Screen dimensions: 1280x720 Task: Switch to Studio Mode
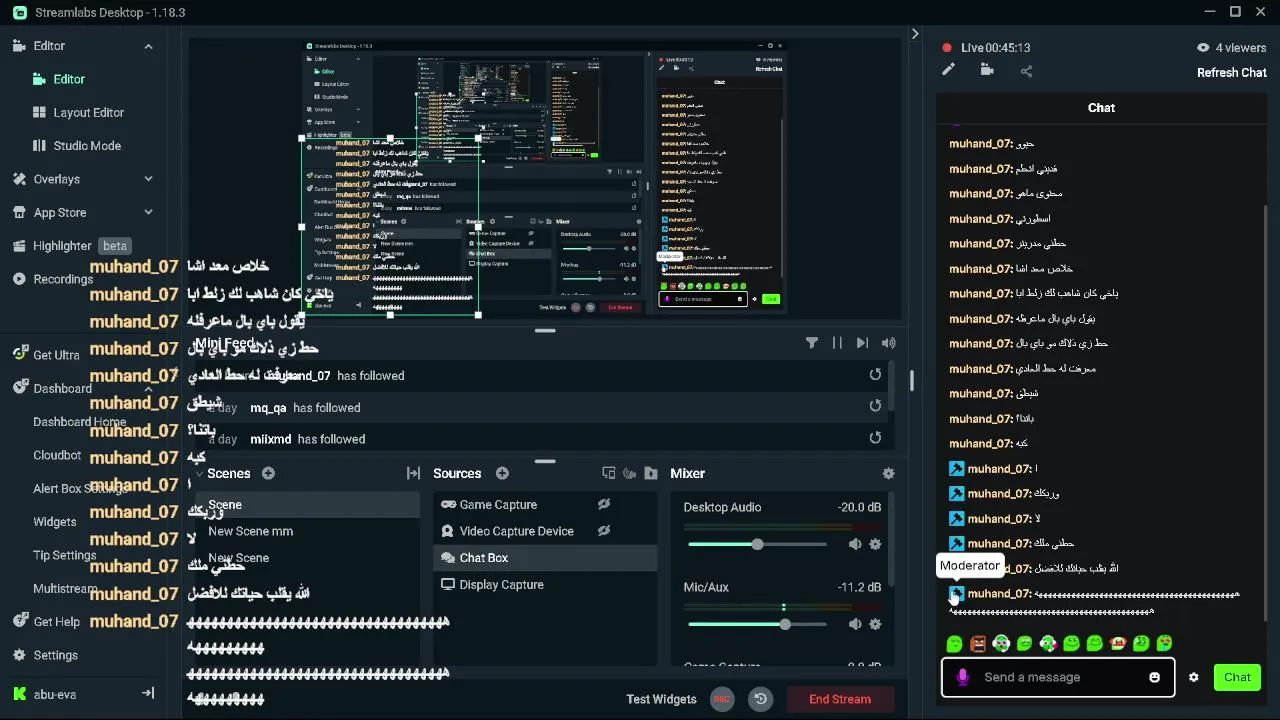click(x=87, y=146)
